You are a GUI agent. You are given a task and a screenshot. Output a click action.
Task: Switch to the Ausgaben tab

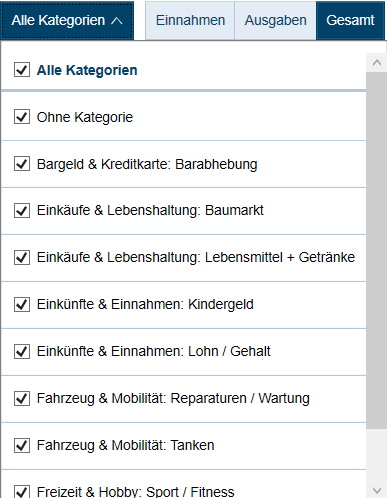click(275, 20)
